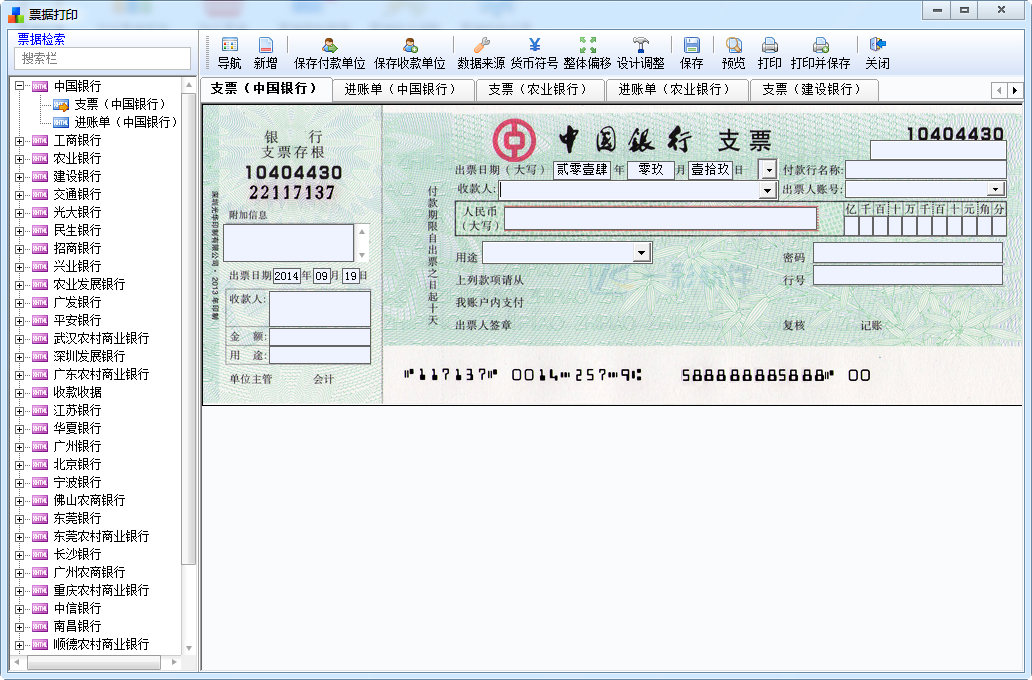Click the 年 field 贰零壹肆
1032x680 pixels.
[582, 170]
